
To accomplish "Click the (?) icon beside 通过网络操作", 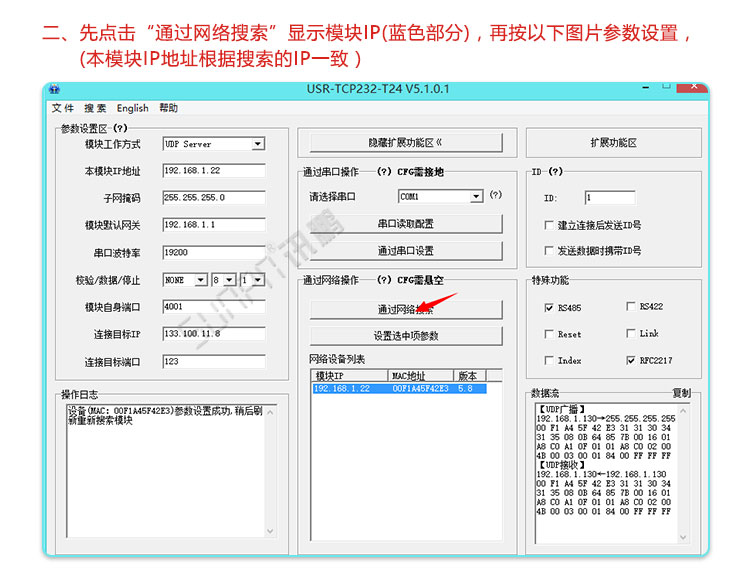I will (384, 280).
